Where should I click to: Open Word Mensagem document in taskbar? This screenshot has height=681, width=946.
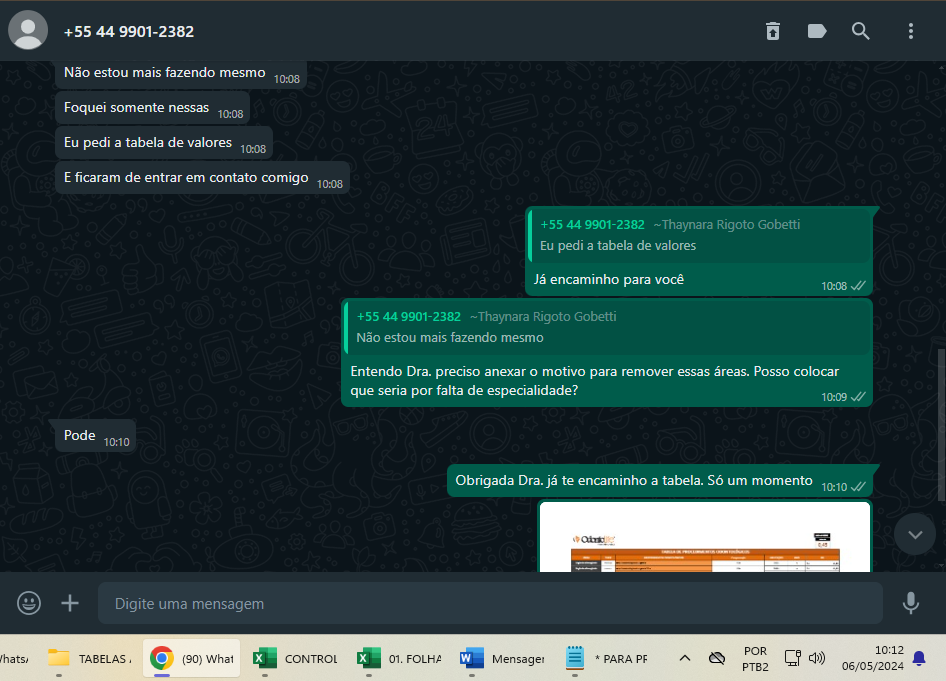click(503, 658)
